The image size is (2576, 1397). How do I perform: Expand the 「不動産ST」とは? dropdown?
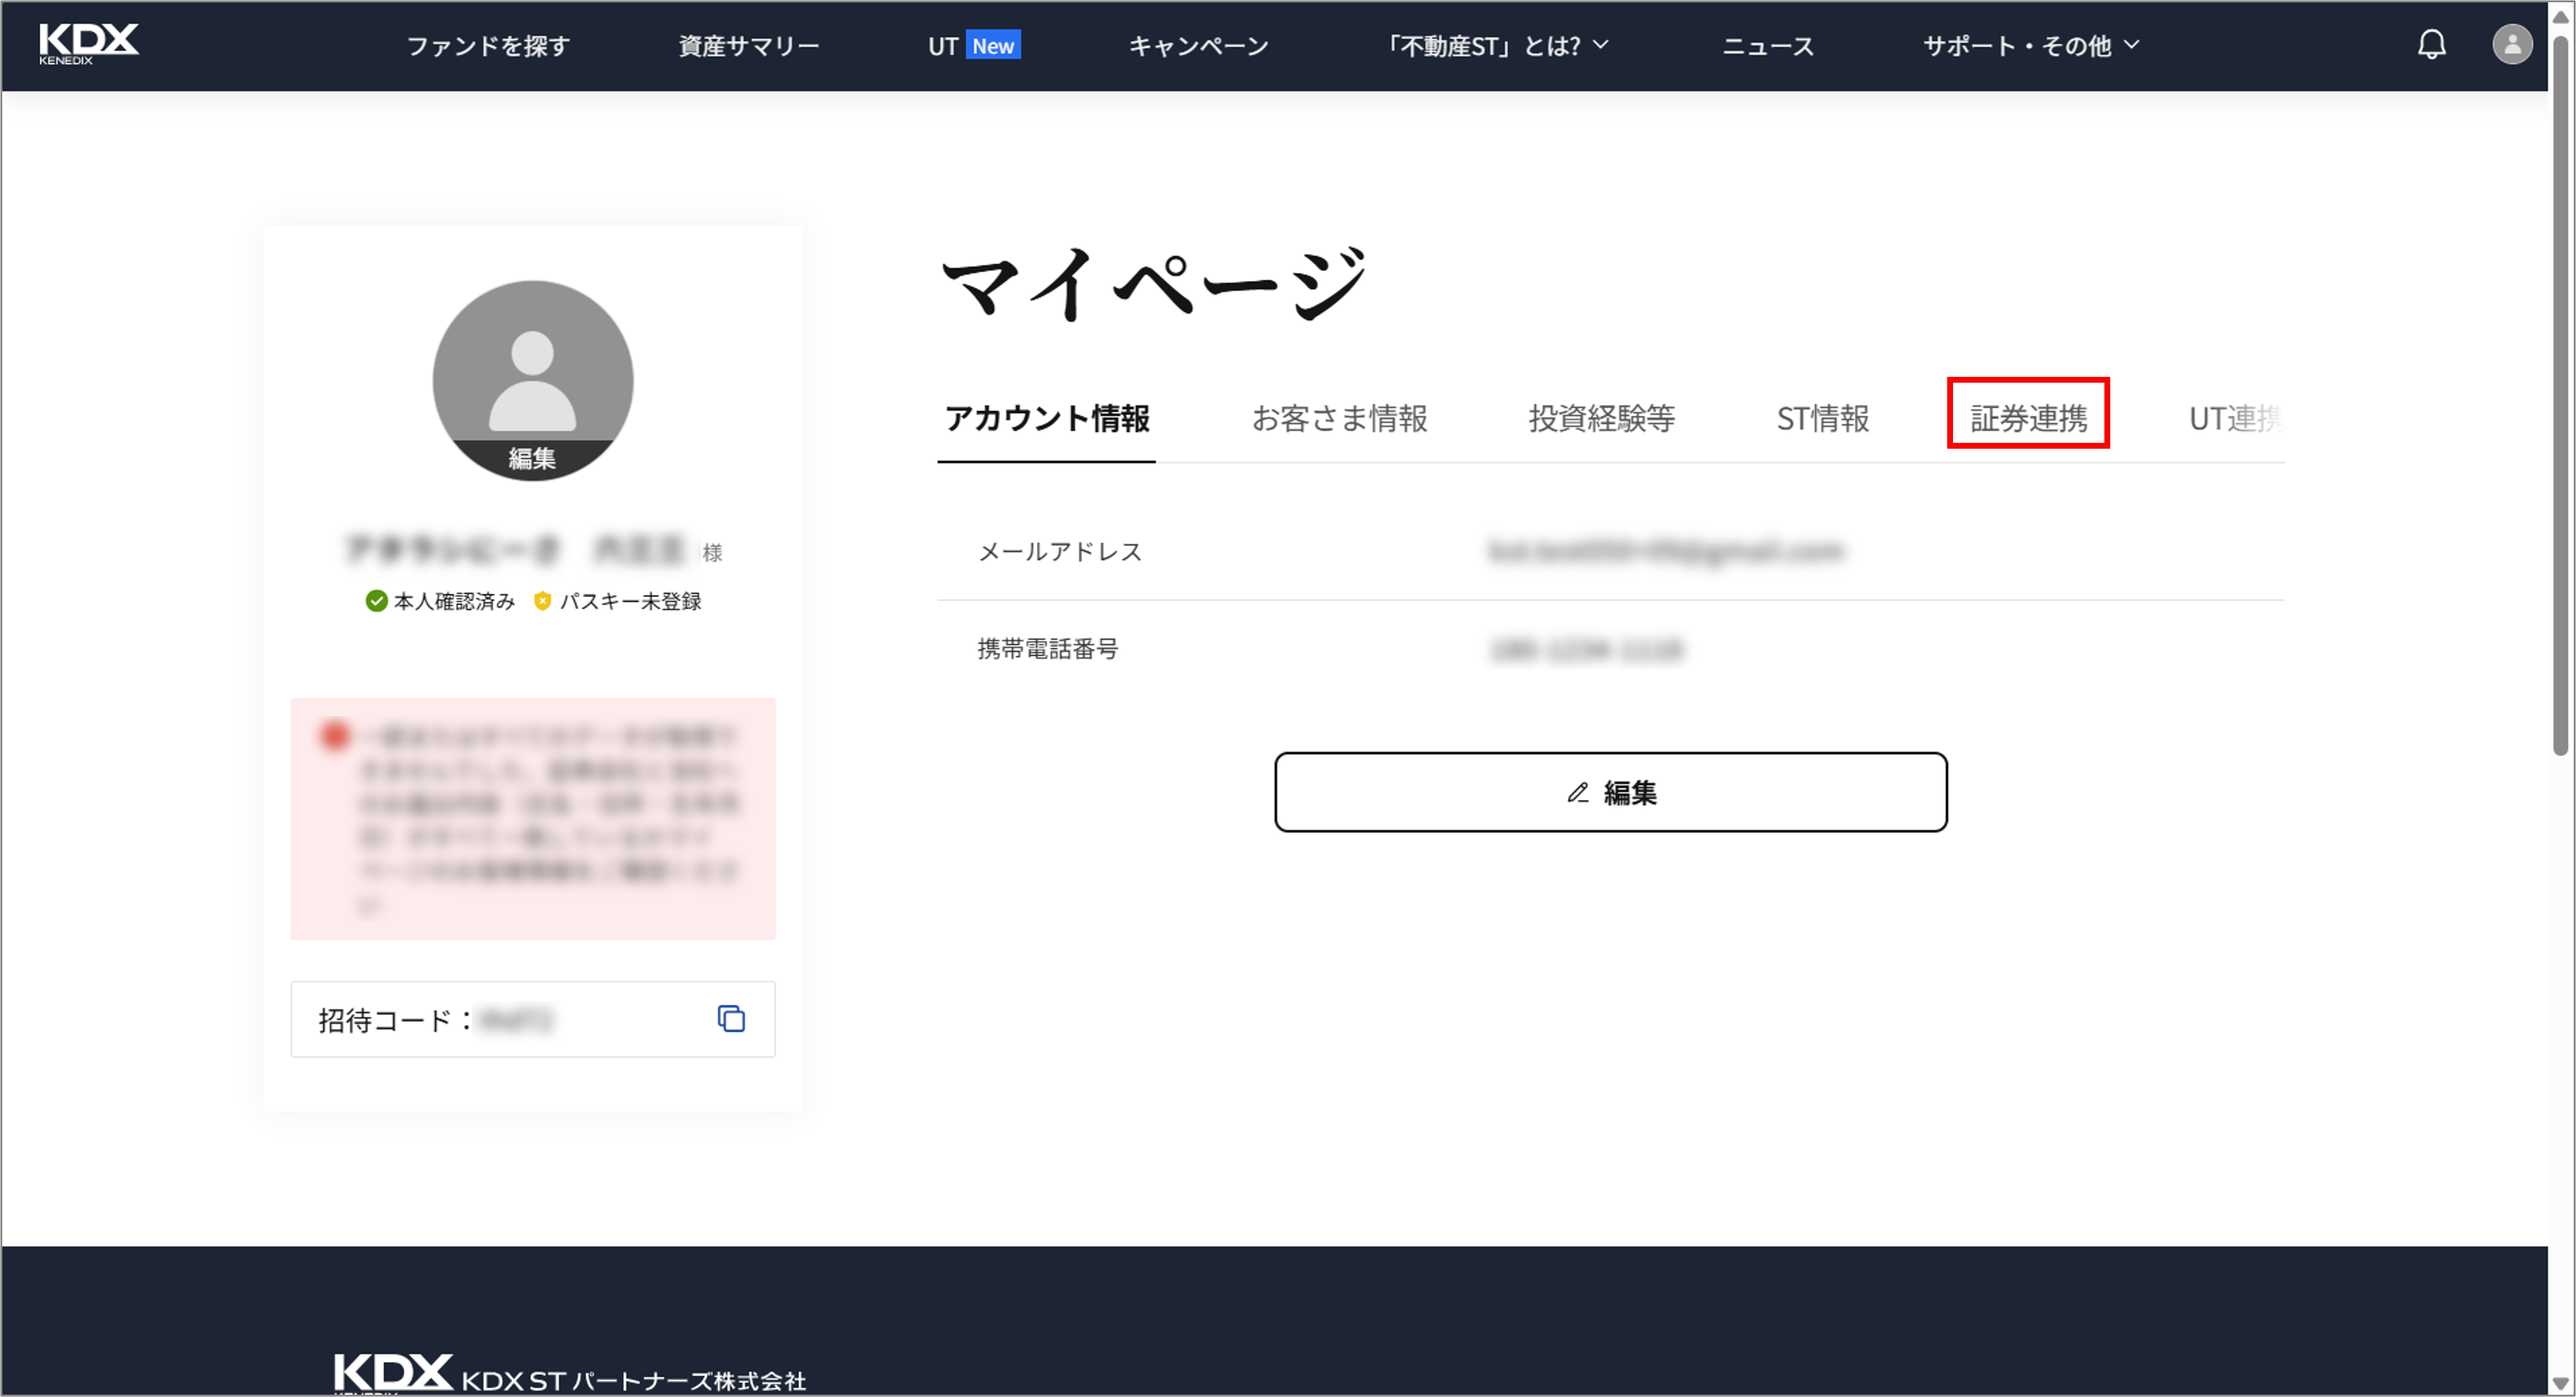tap(1496, 46)
